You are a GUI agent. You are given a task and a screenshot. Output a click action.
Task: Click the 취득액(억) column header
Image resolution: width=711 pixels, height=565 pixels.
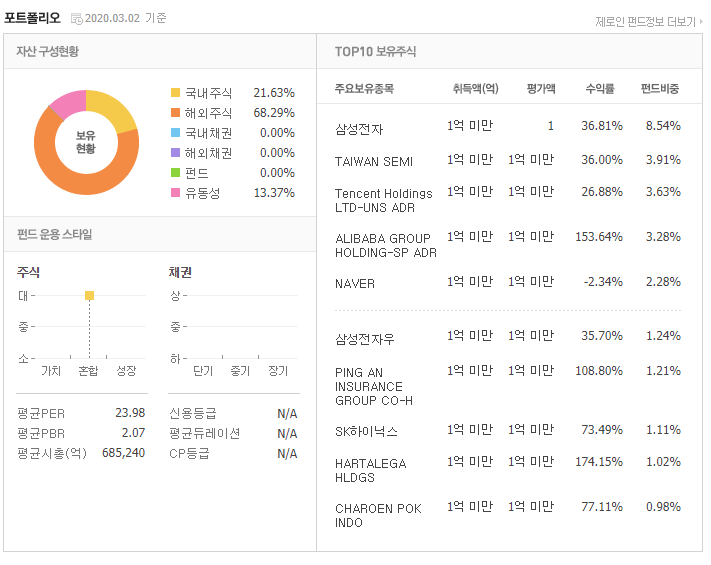pyautogui.click(x=476, y=88)
